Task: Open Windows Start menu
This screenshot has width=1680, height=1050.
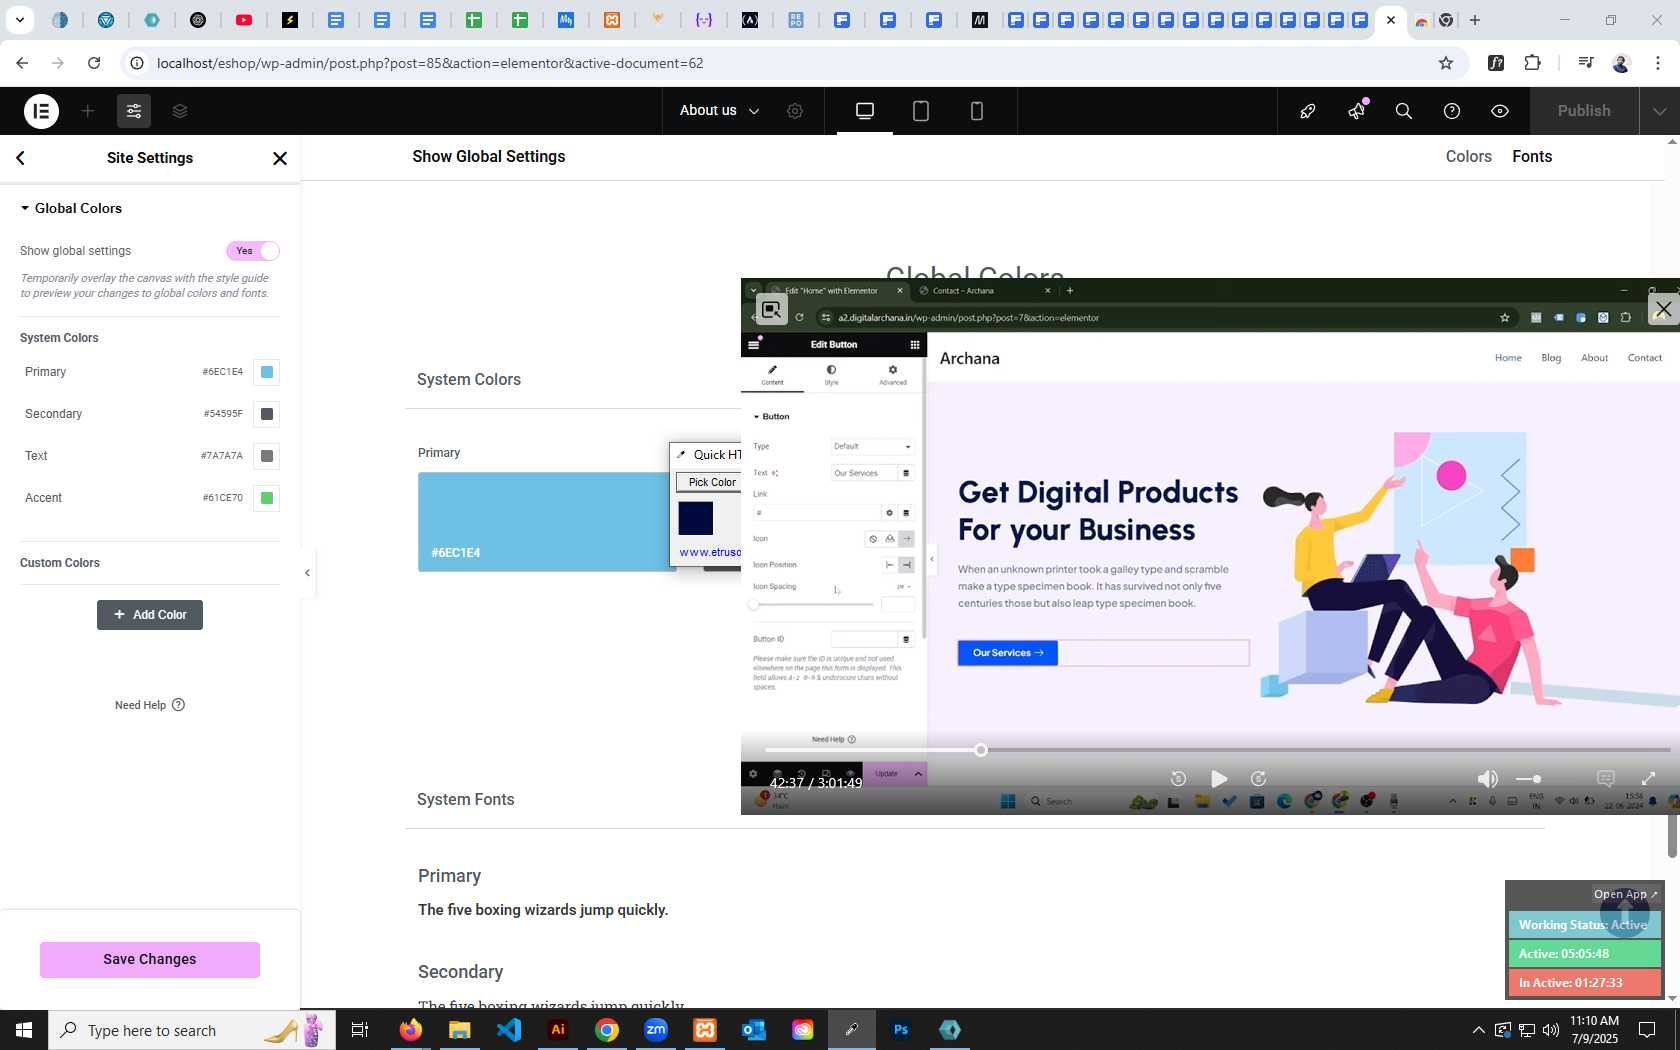Action: 24,1030
